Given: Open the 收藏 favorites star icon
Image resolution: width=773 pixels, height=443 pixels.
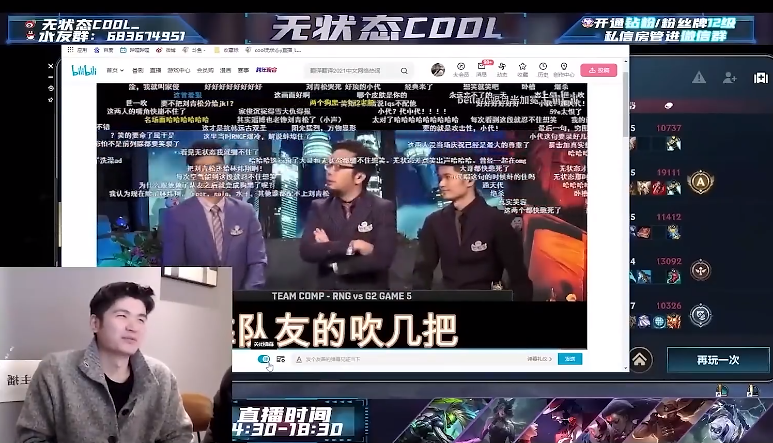Looking at the screenshot, I should click(523, 70).
